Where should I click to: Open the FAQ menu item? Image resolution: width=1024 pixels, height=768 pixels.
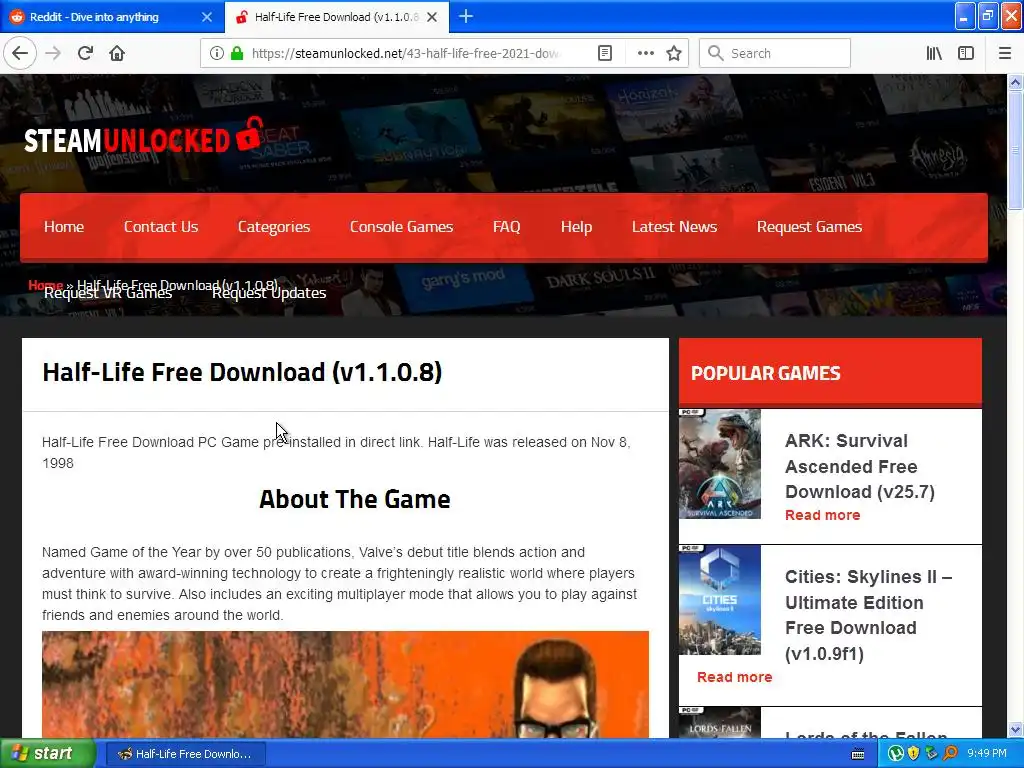(507, 227)
